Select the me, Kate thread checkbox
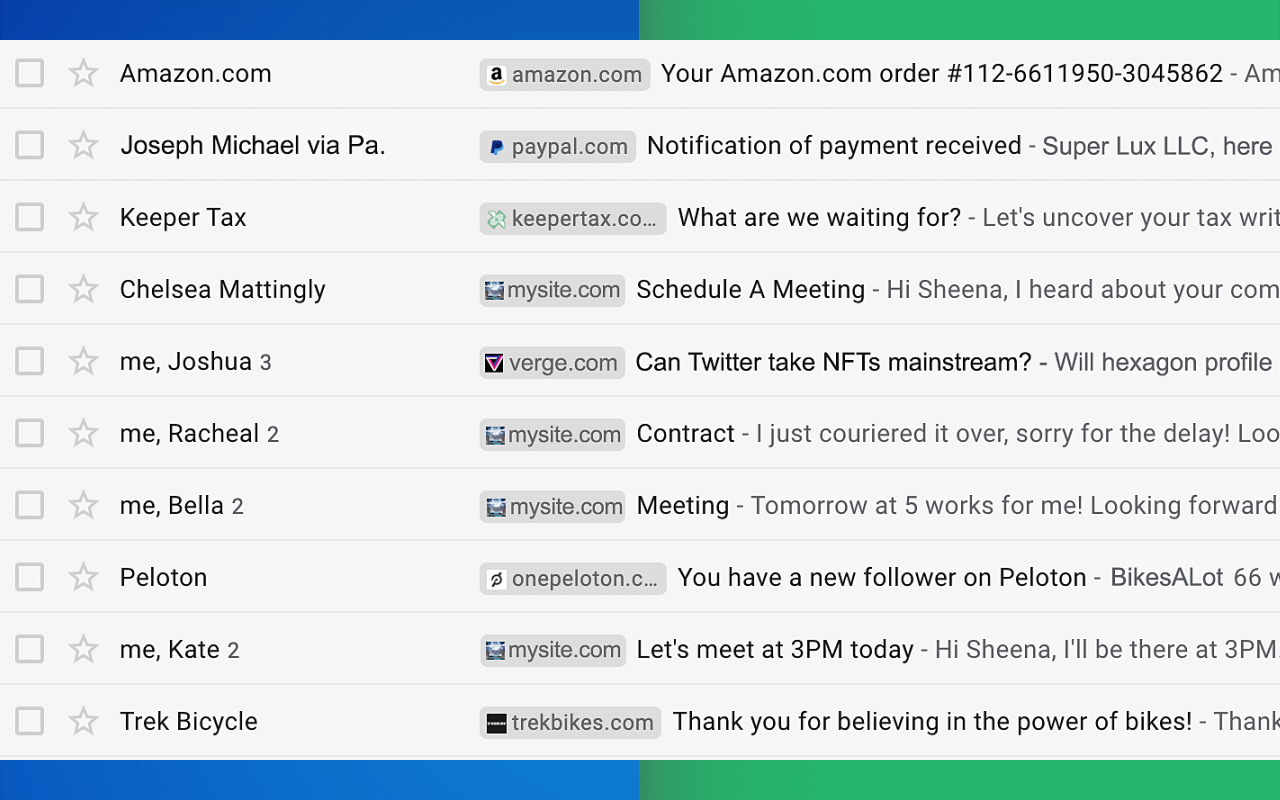This screenshot has height=800, width=1280. coord(30,649)
